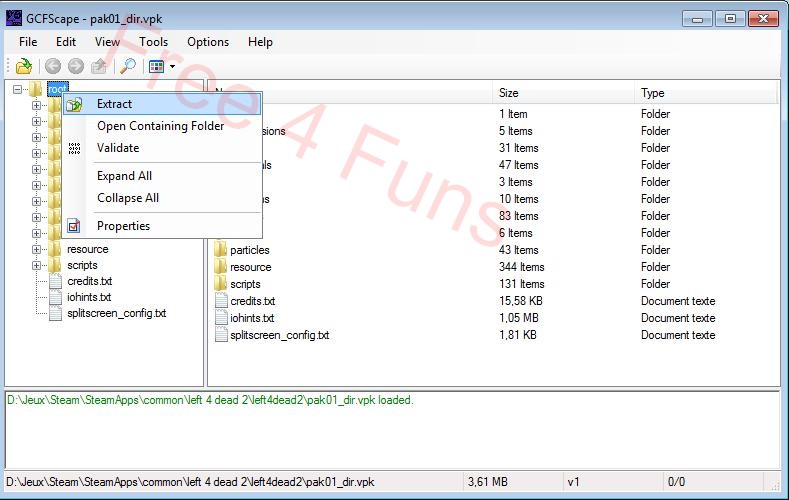The height and width of the screenshot is (500, 789).
Task: Choose Expand All in context menu
Action: click(x=124, y=176)
